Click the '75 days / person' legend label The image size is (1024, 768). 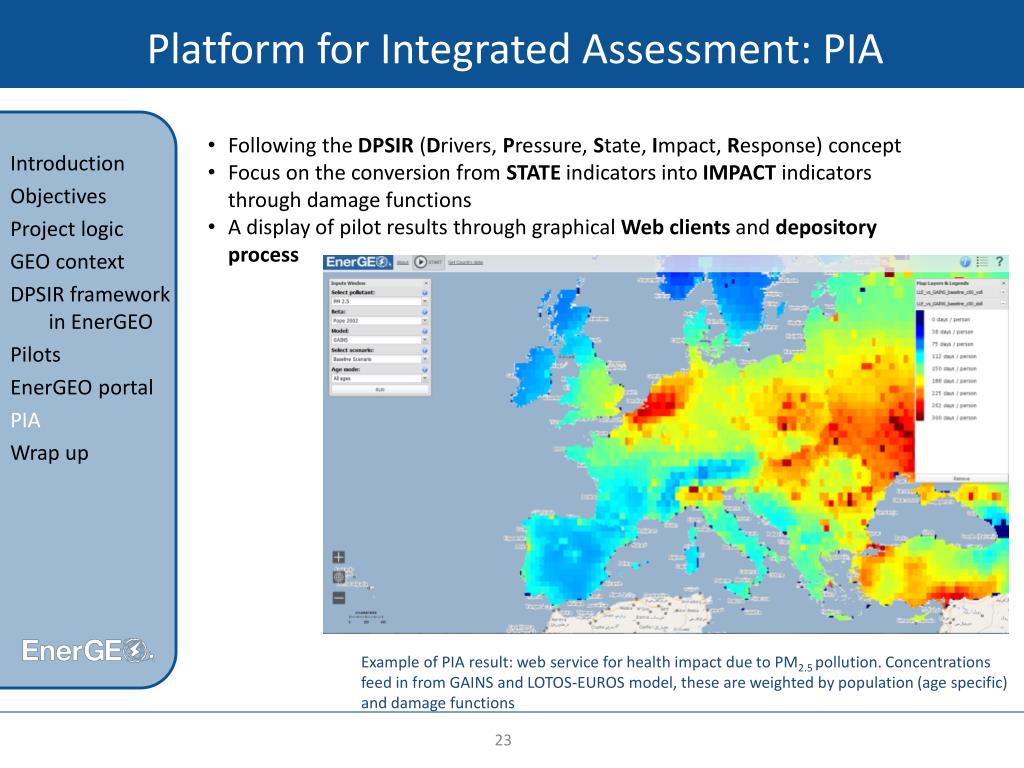point(952,344)
